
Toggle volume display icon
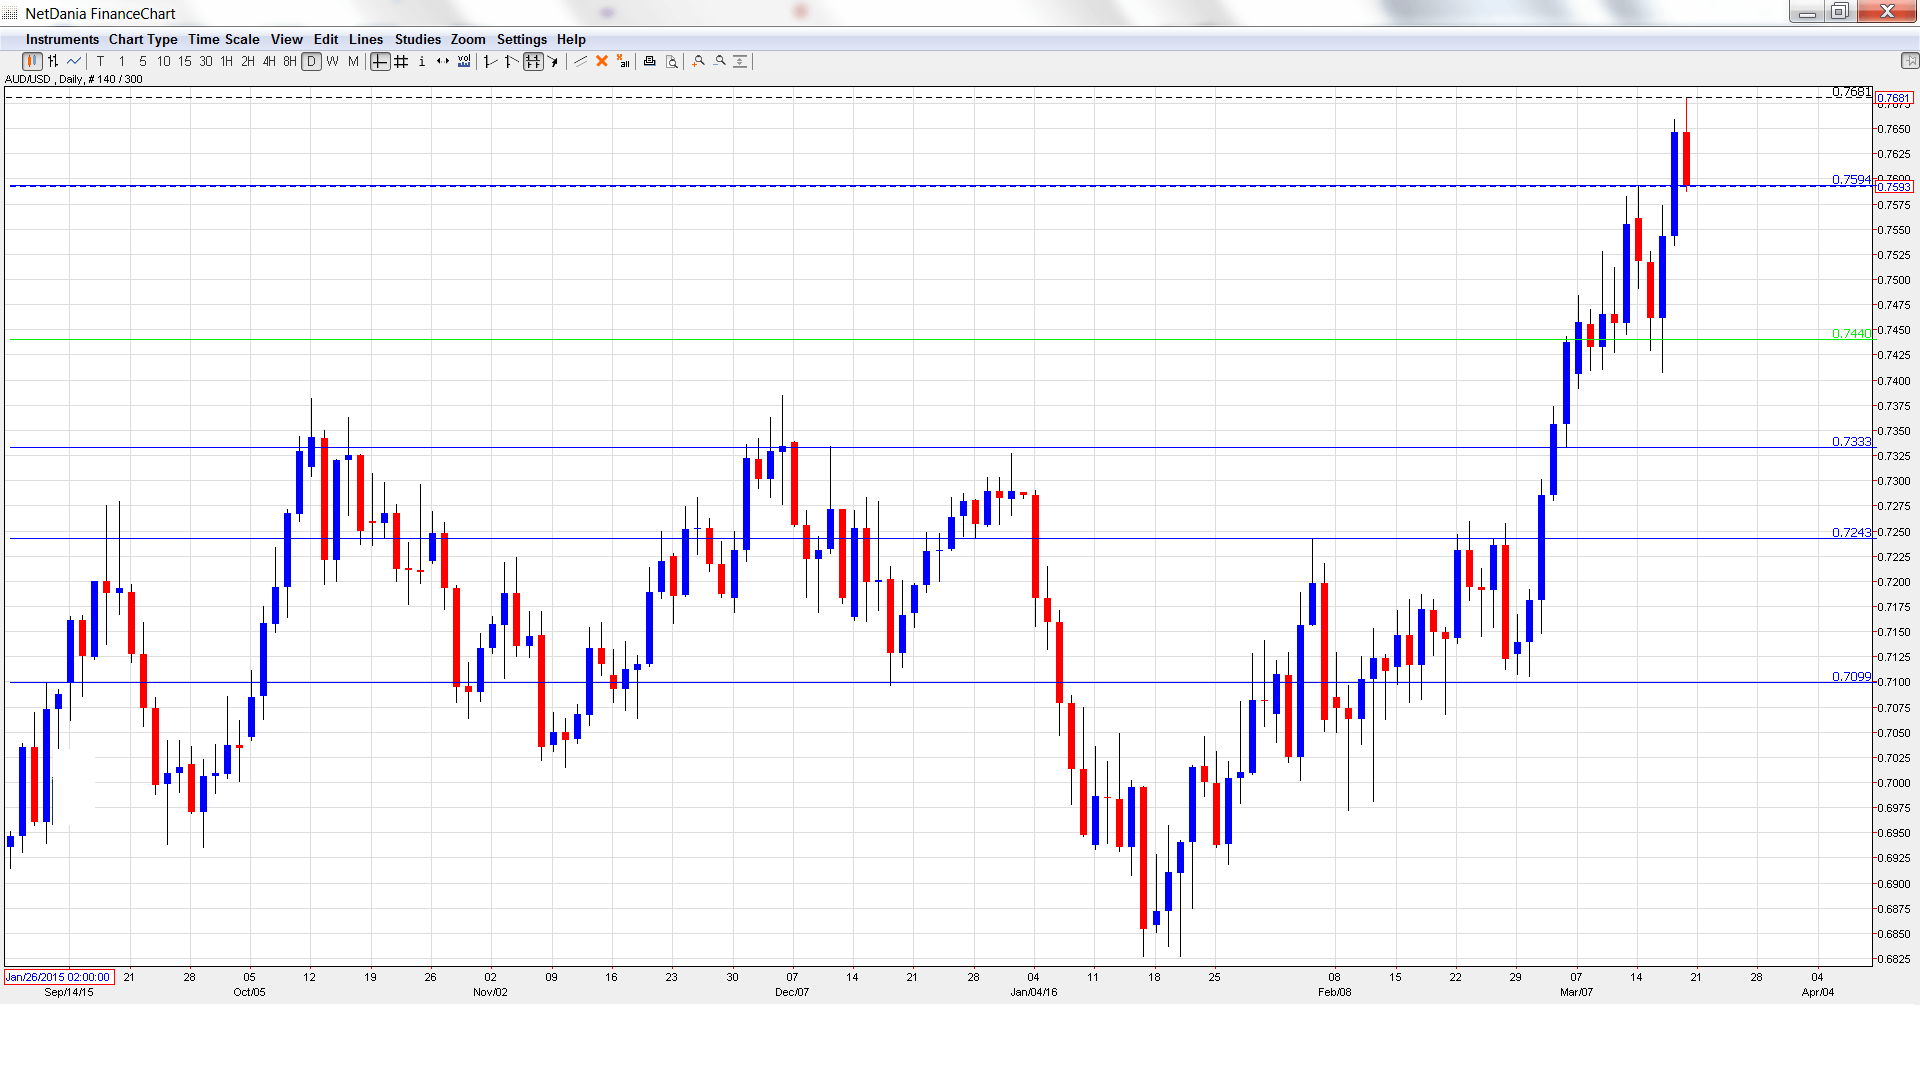[464, 62]
